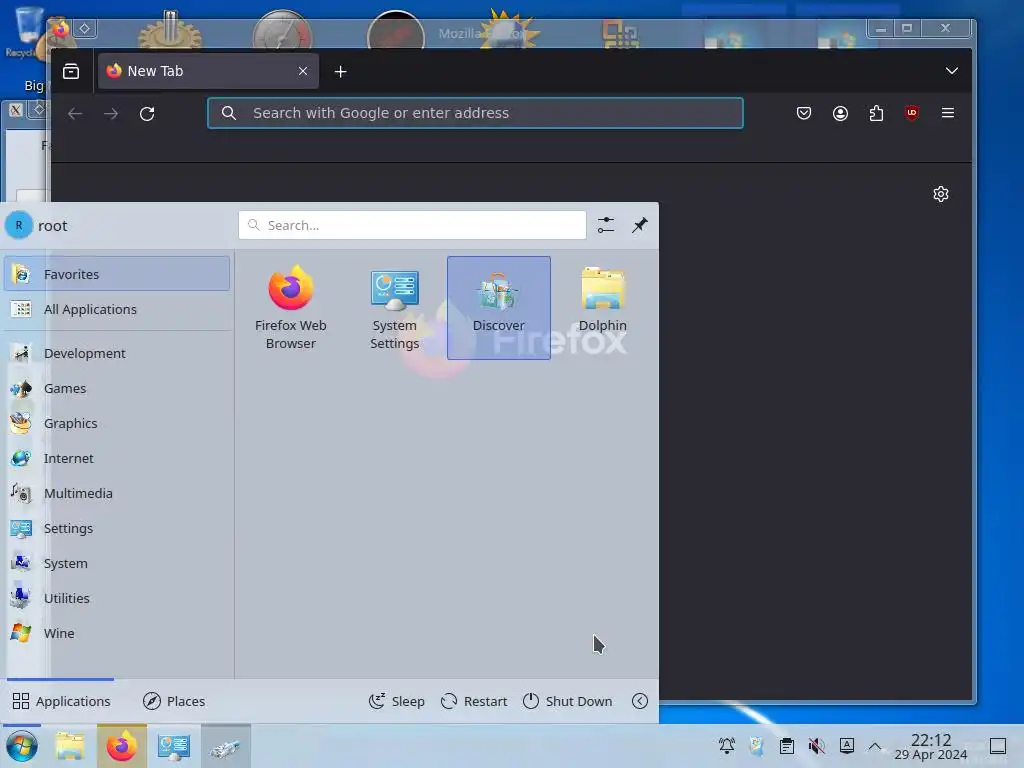
Task: Open uBlock Origin extension icon
Action: coord(912,113)
